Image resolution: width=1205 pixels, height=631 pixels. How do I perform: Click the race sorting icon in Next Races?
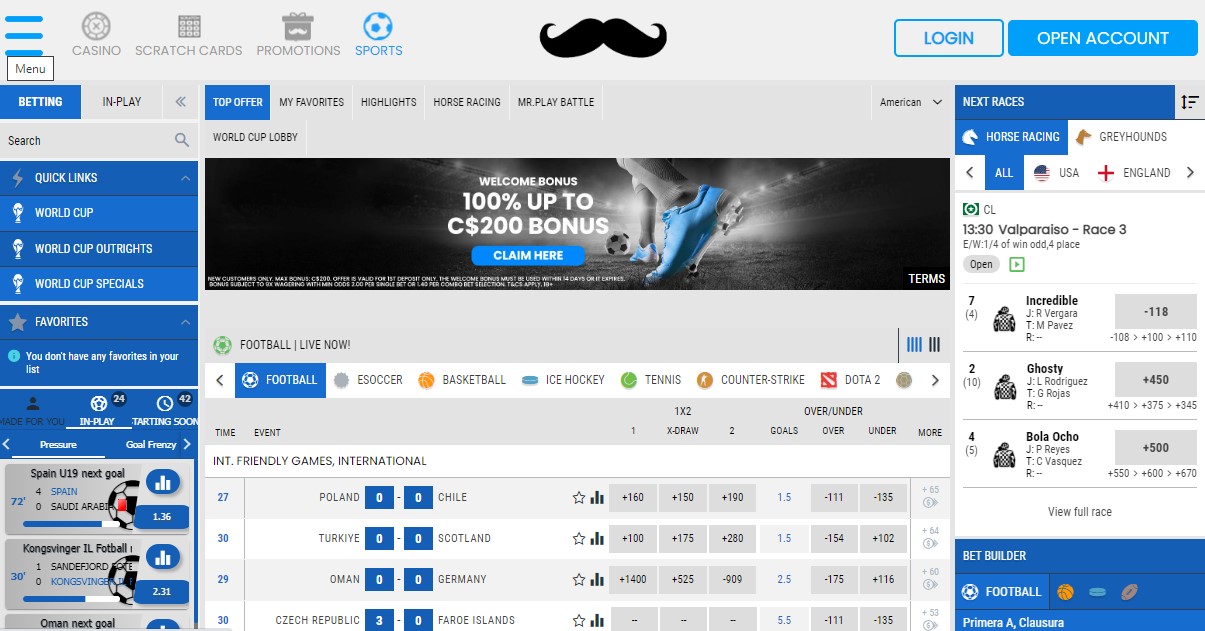point(1189,102)
